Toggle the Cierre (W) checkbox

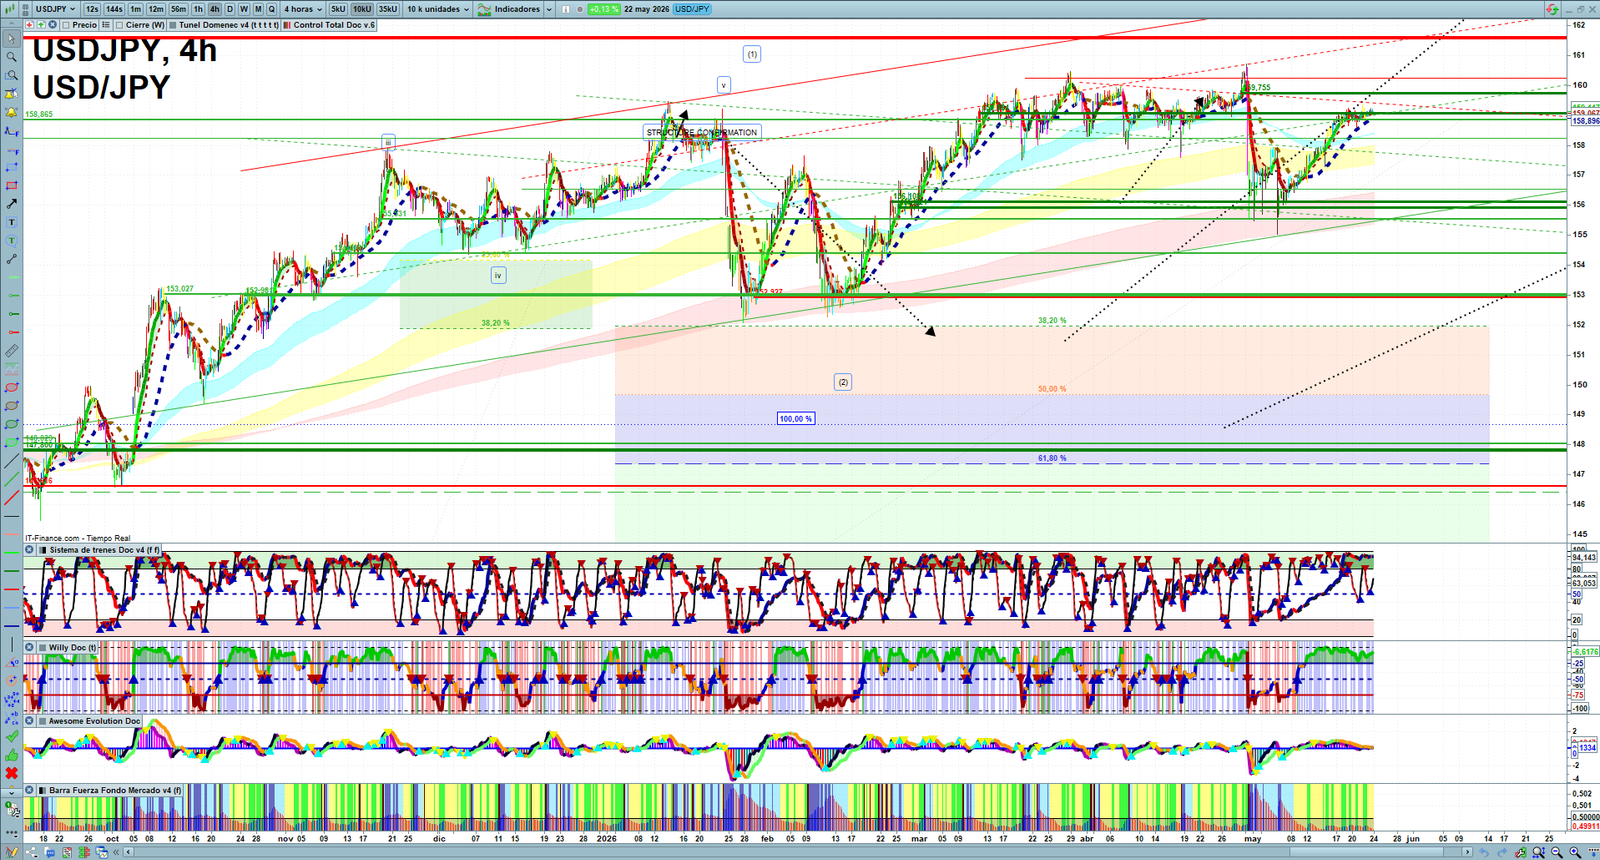coord(119,25)
